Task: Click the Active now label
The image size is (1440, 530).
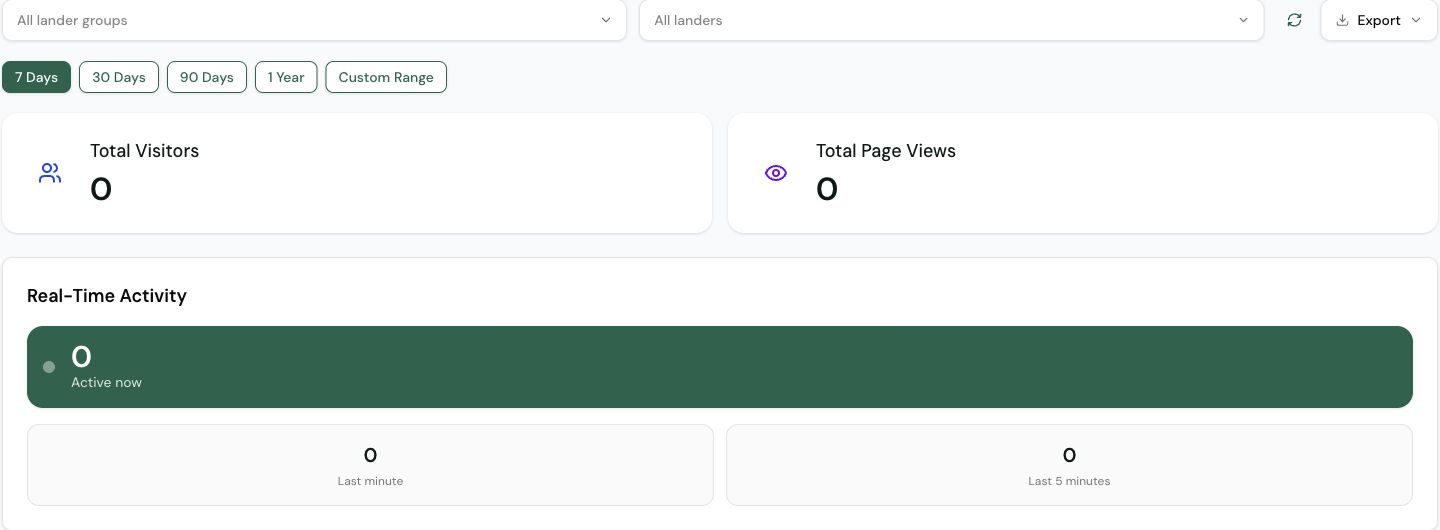Action: [106, 383]
